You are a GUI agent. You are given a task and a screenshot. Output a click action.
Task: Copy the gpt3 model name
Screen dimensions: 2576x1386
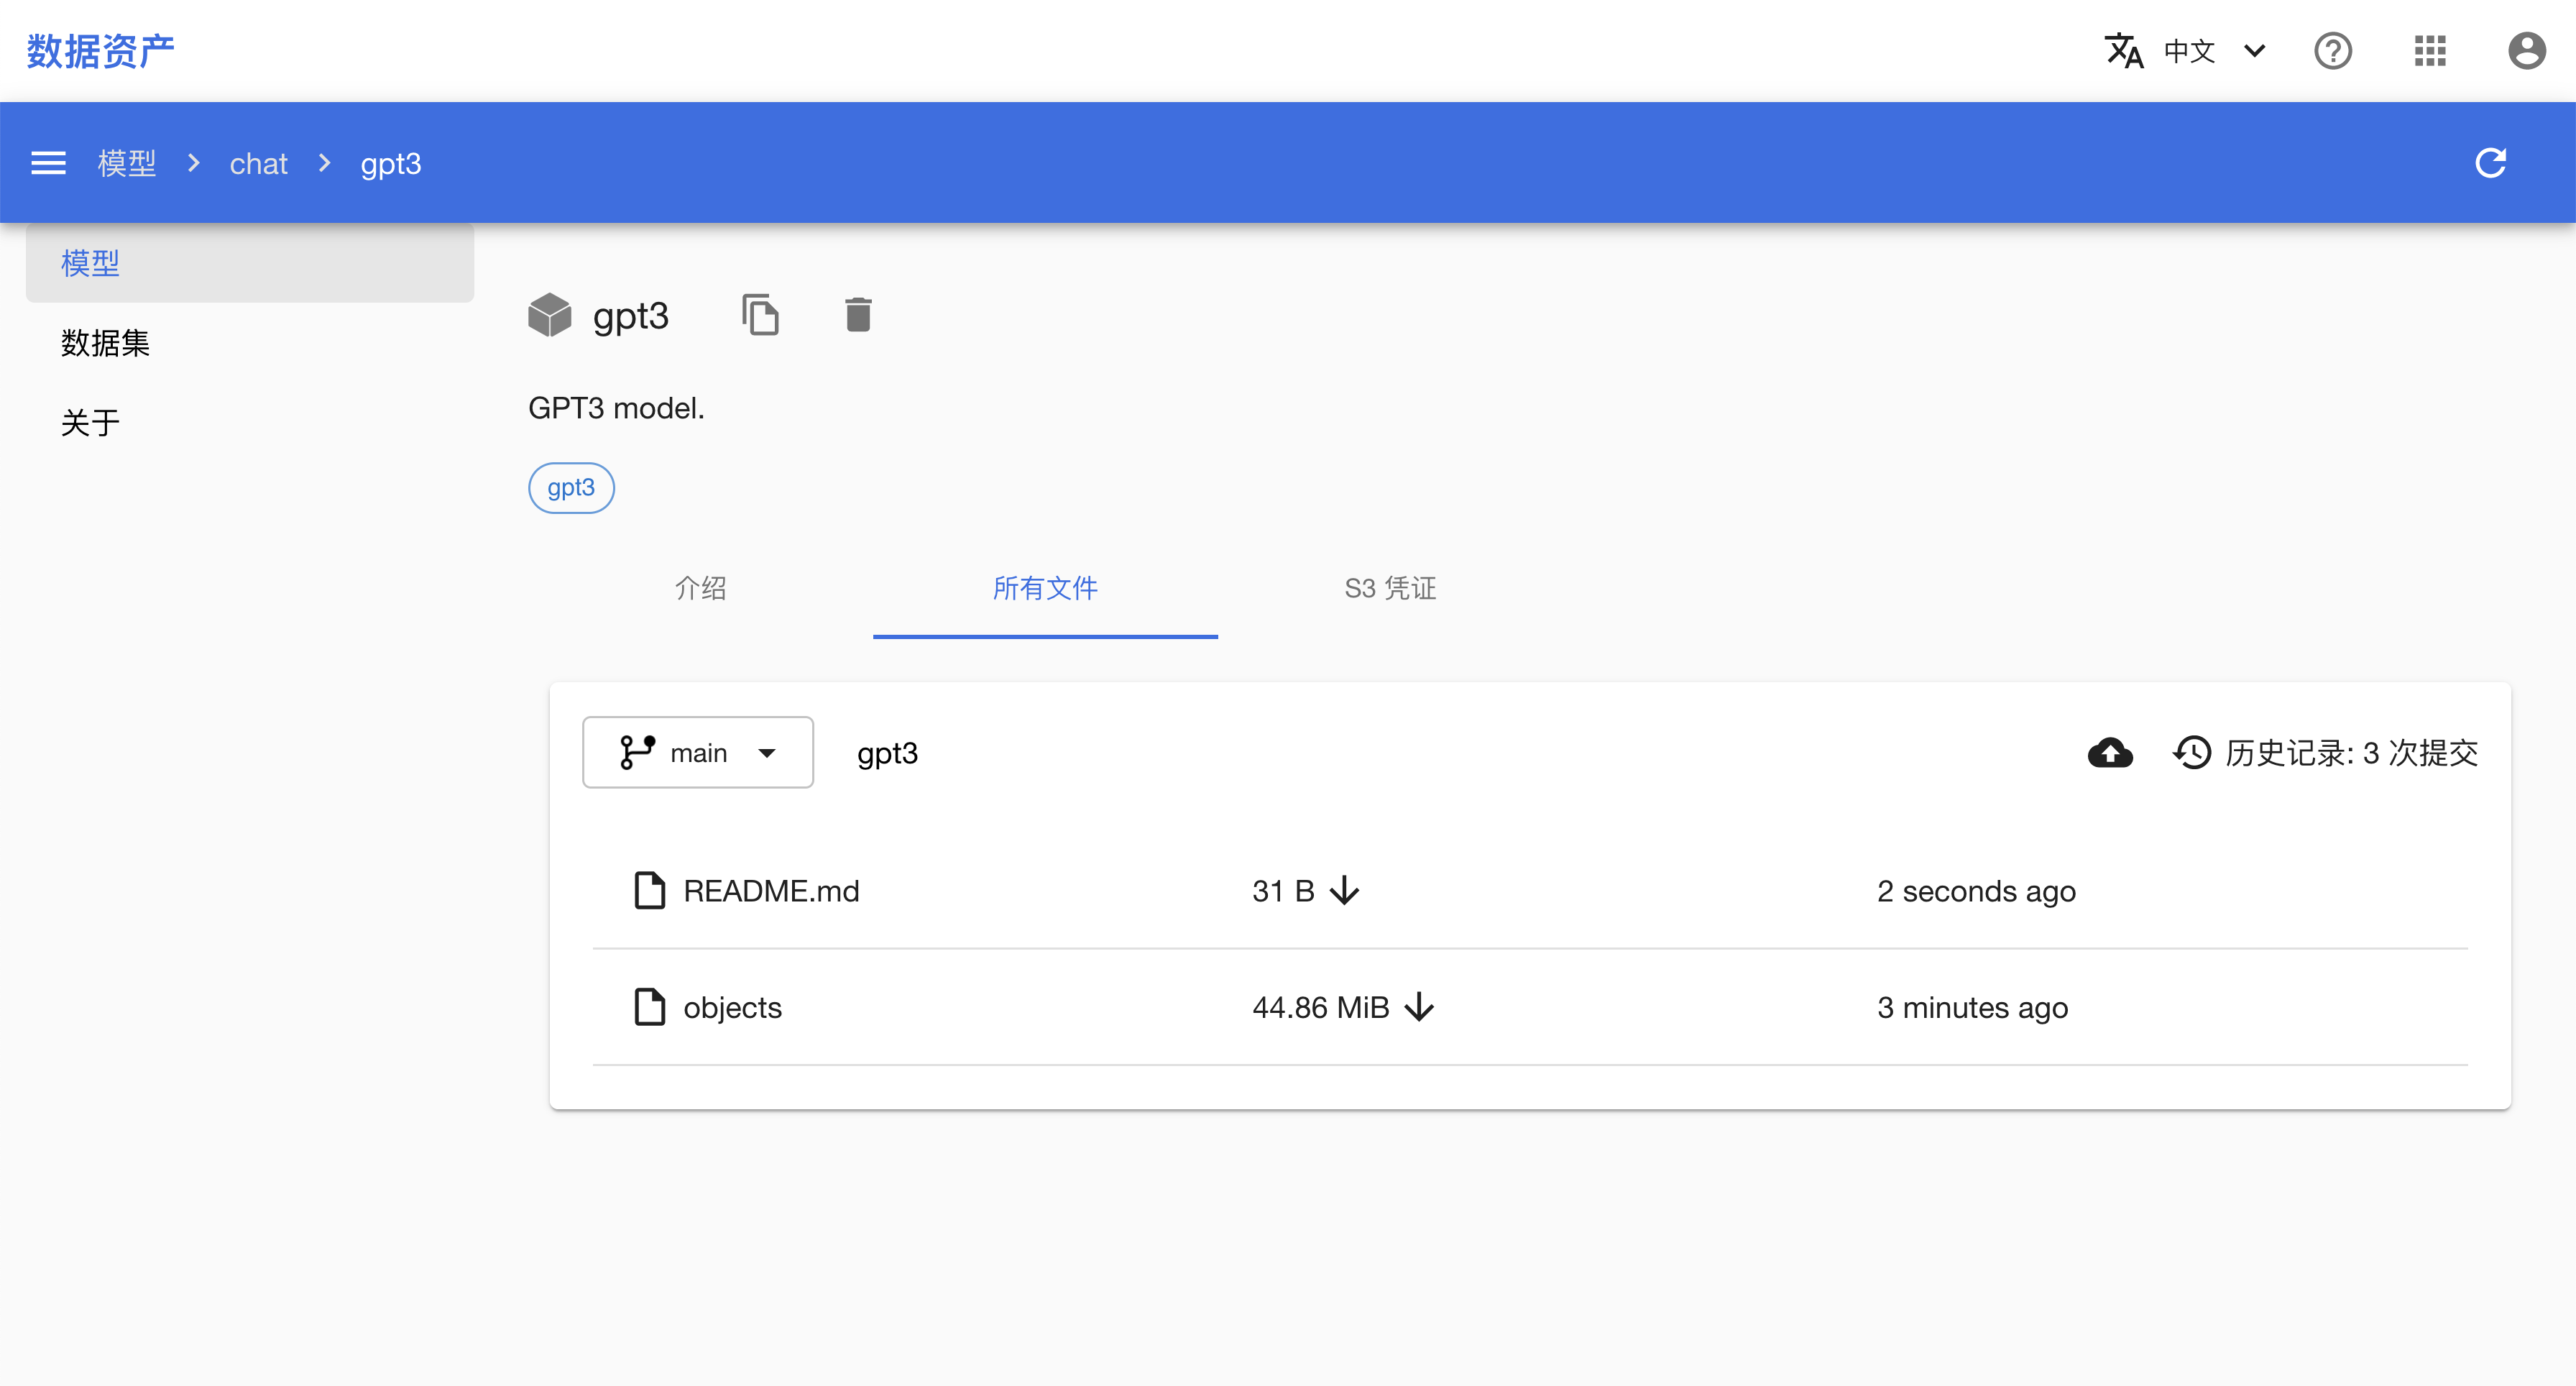click(x=760, y=315)
